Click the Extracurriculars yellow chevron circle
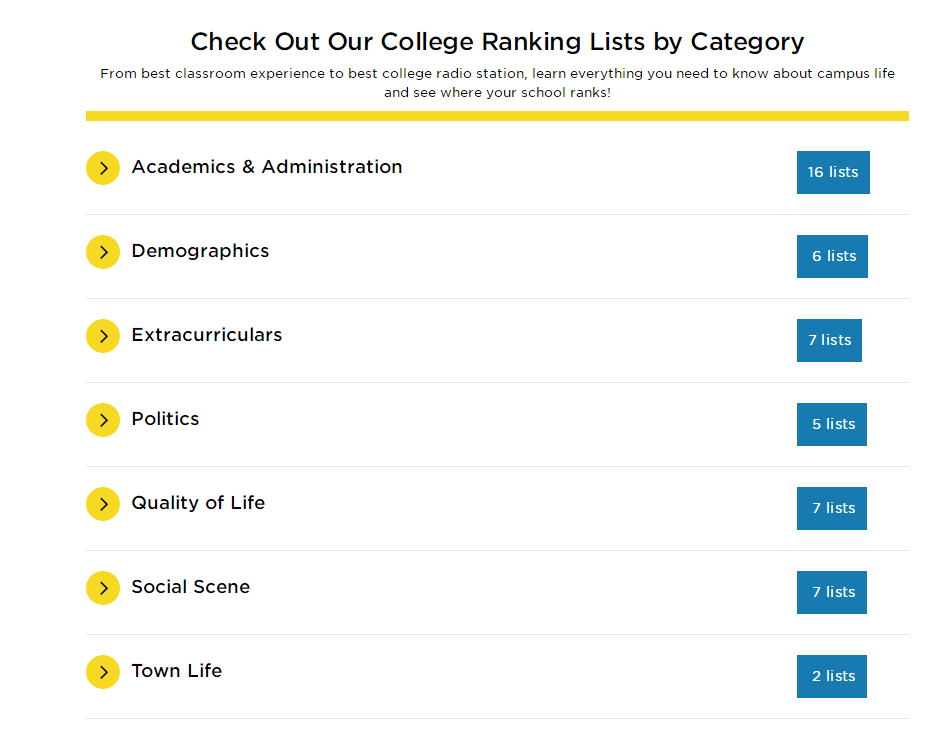931x737 pixels. pos(103,336)
